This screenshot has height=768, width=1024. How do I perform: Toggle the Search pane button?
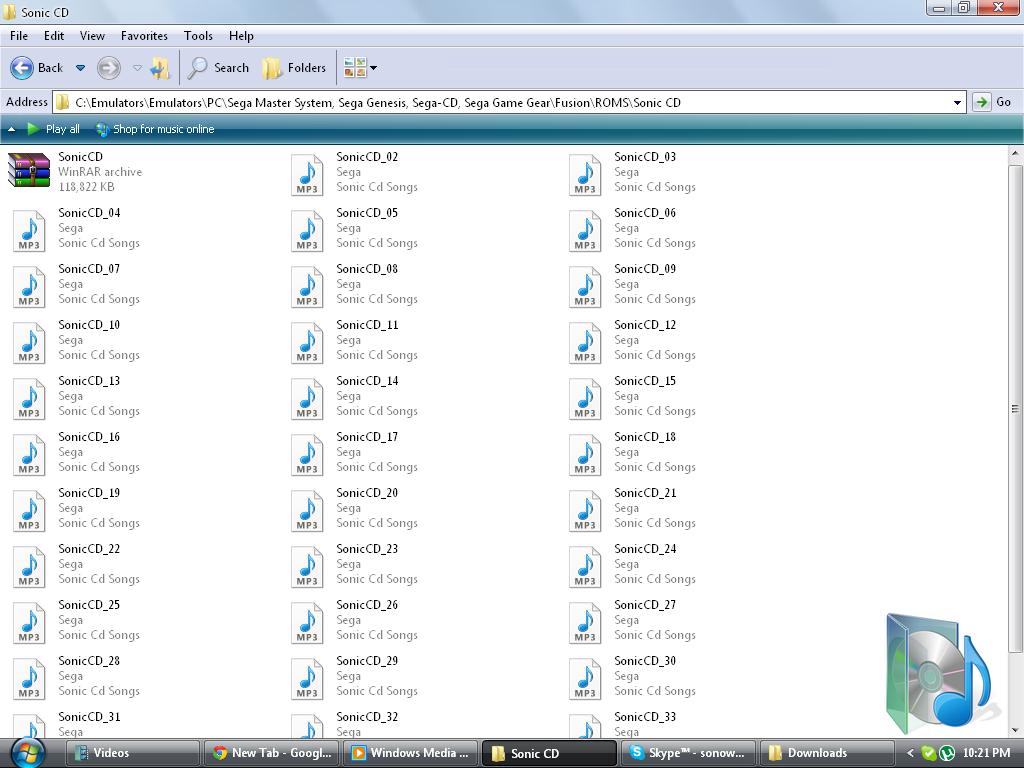click(x=218, y=68)
